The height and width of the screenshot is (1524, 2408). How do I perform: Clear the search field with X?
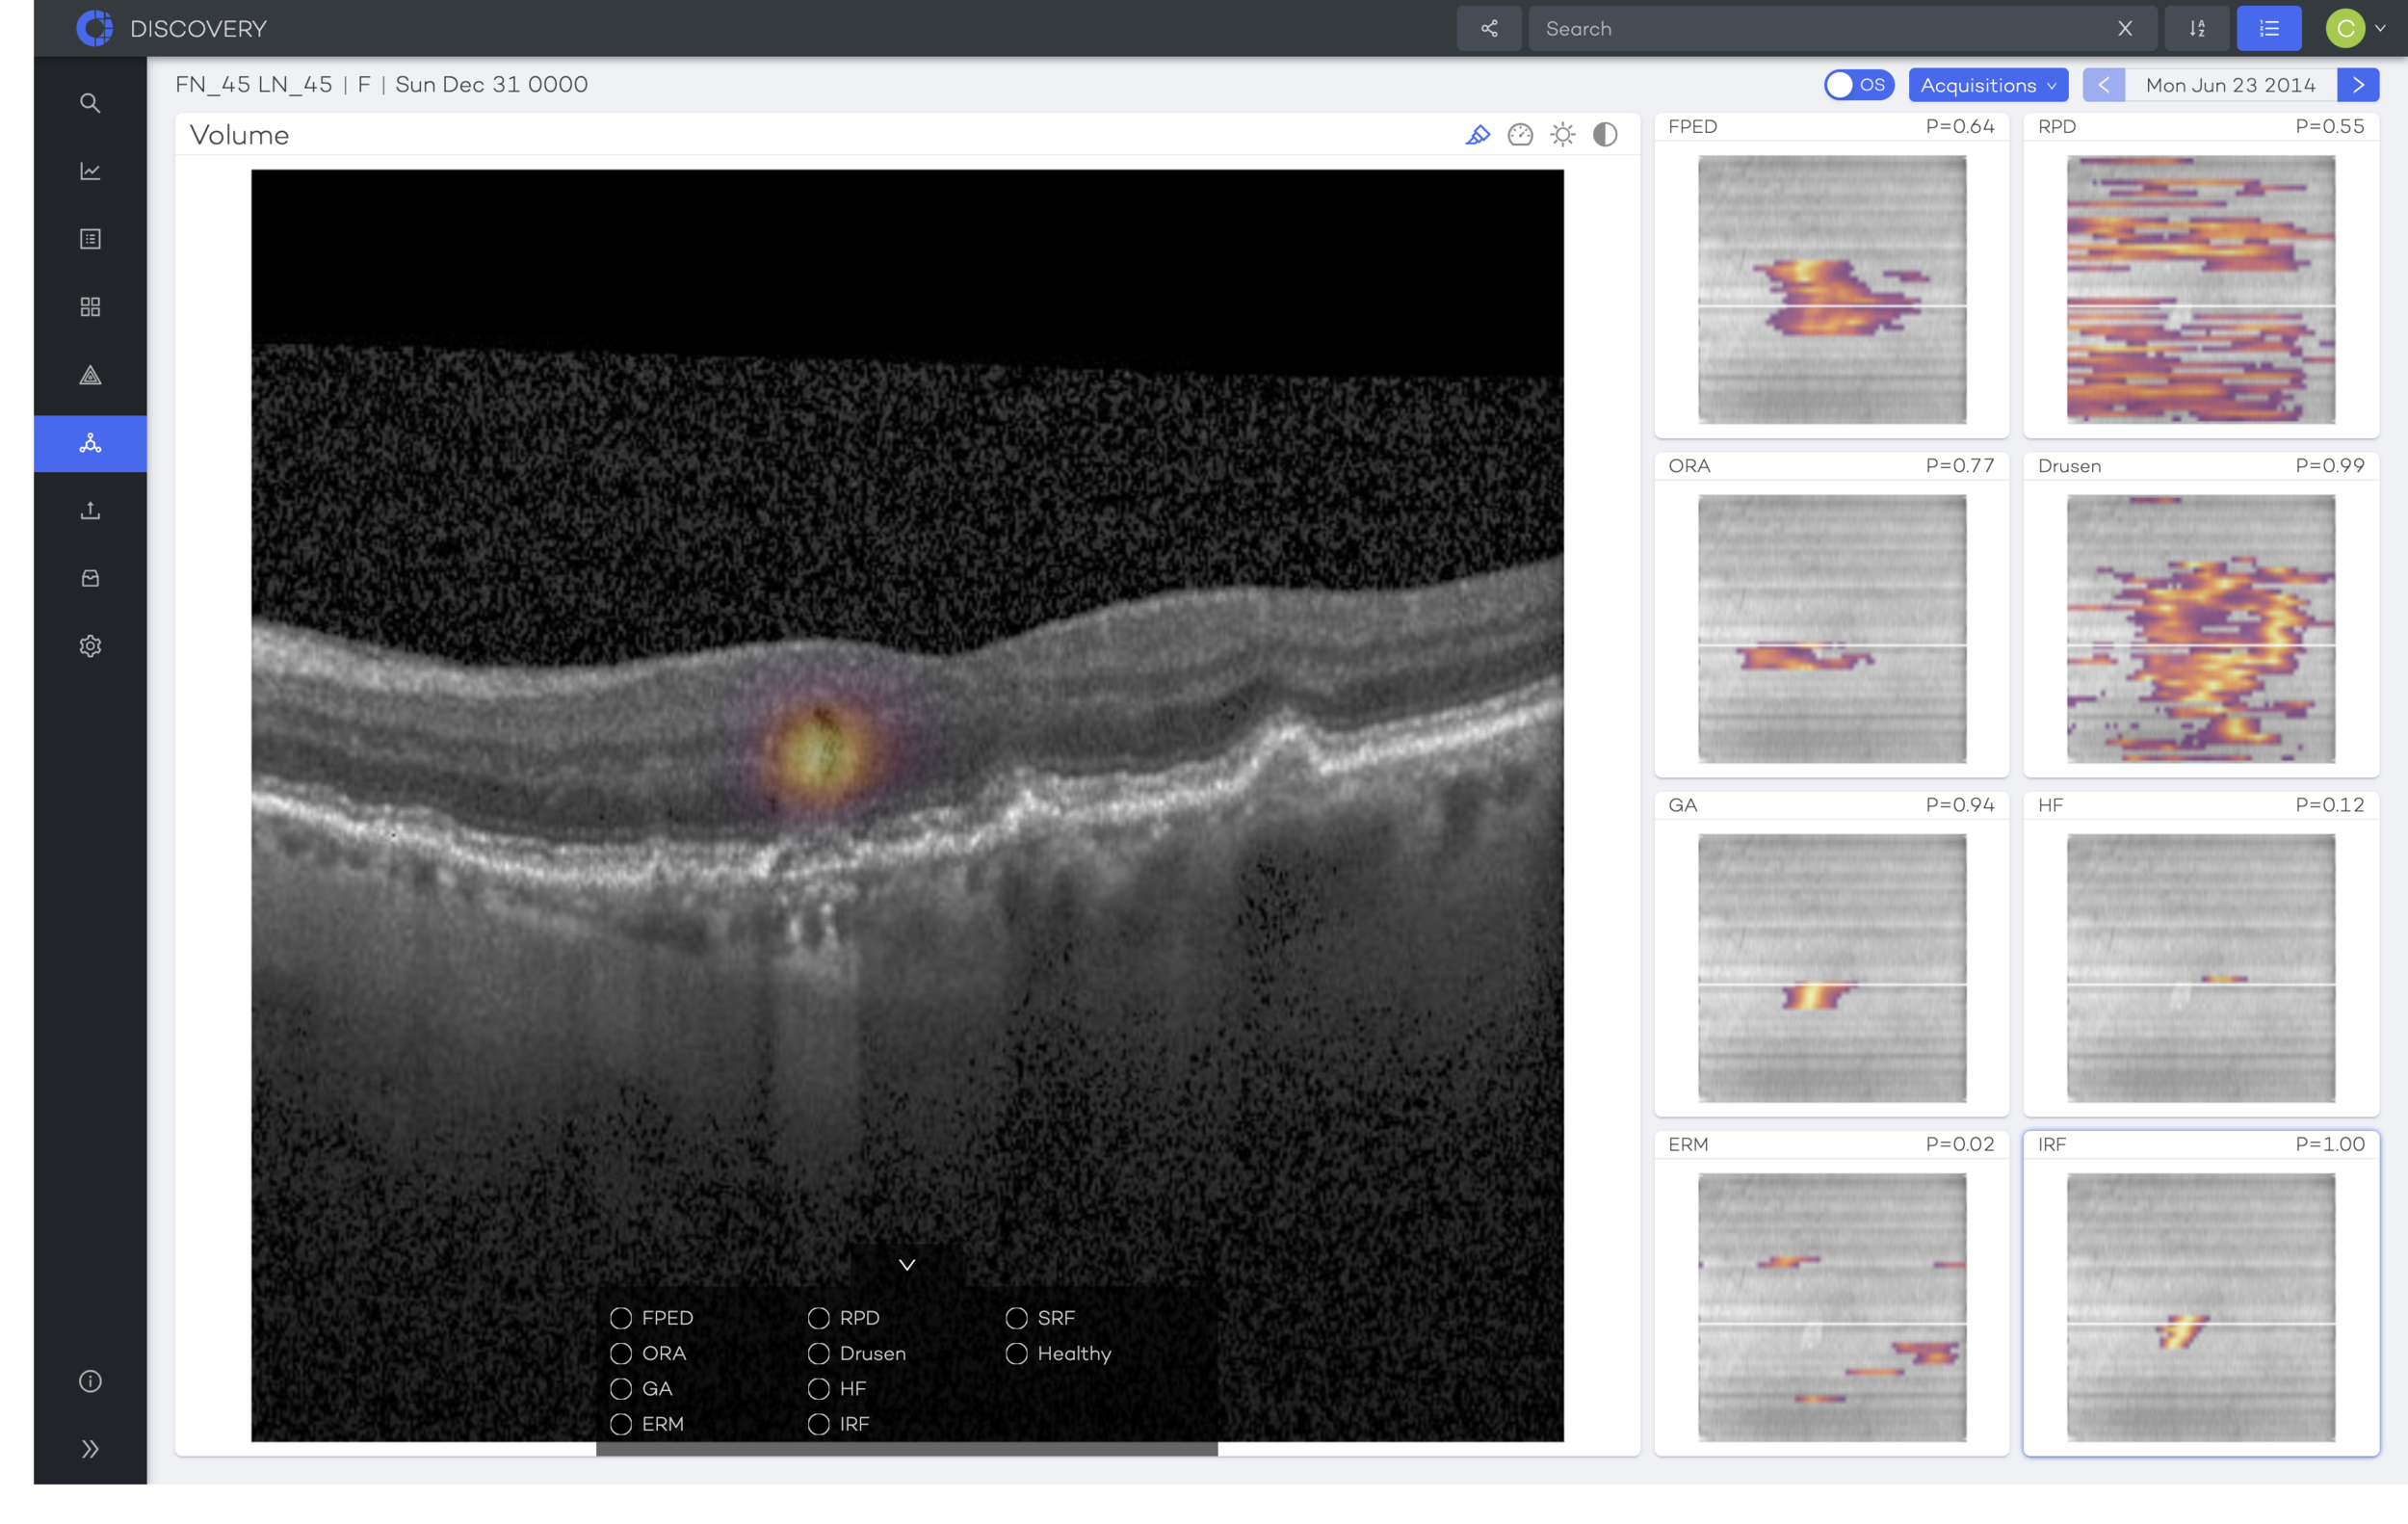pyautogui.click(x=2125, y=28)
